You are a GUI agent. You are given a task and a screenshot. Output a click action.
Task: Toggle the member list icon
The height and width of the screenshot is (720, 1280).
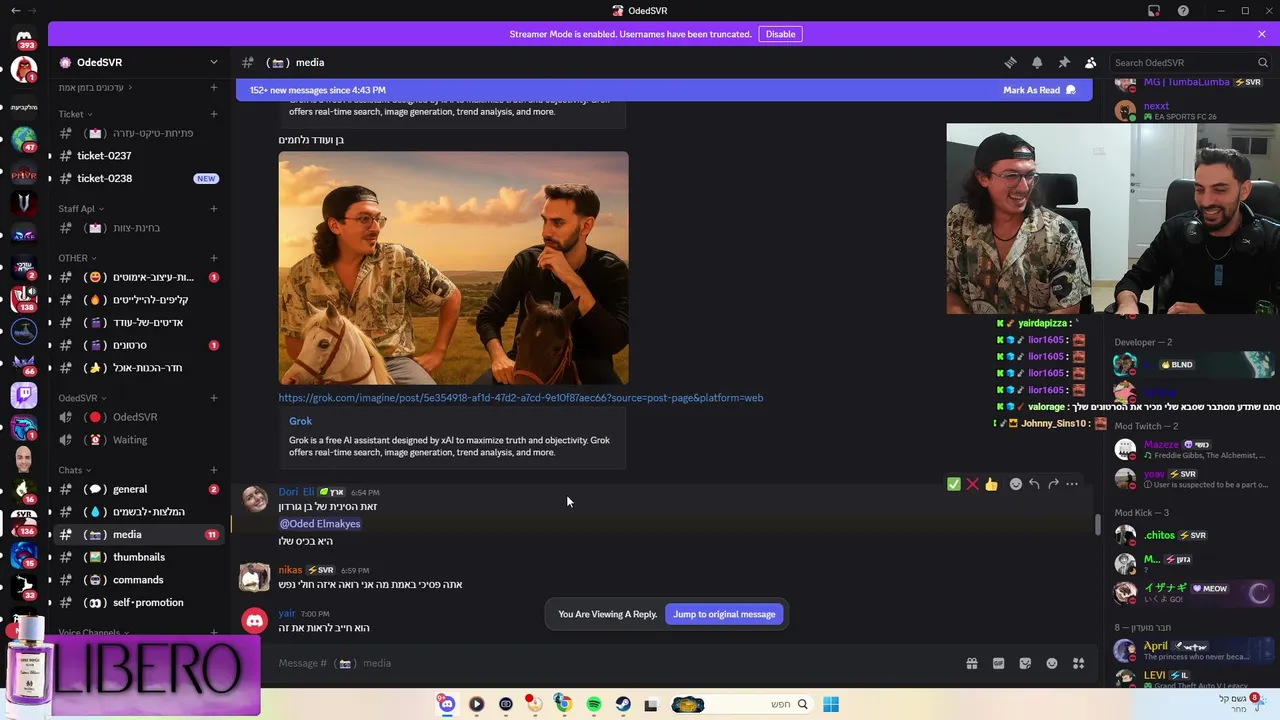[x=1090, y=62]
